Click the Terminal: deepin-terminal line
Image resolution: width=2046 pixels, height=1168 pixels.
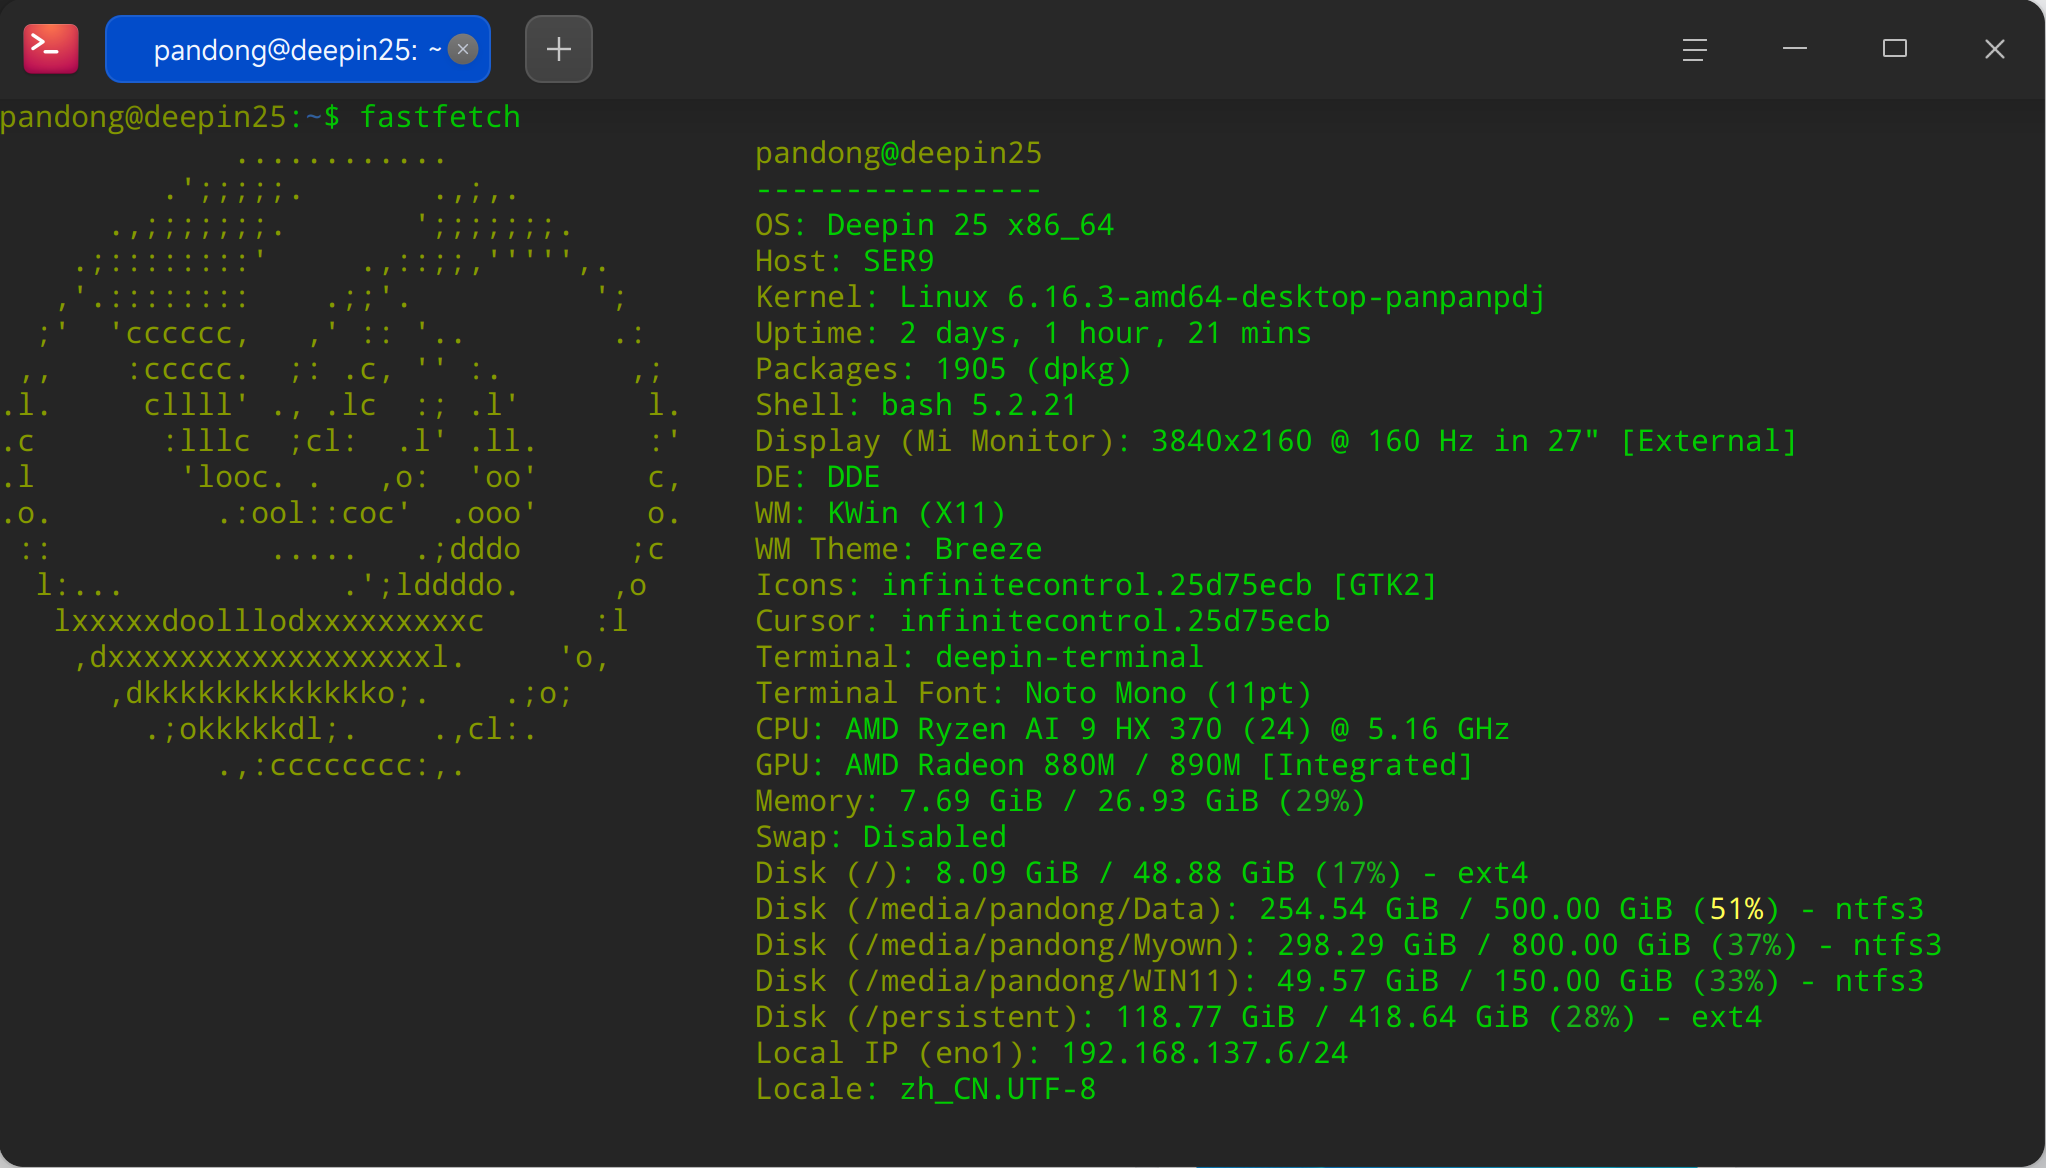(979, 657)
